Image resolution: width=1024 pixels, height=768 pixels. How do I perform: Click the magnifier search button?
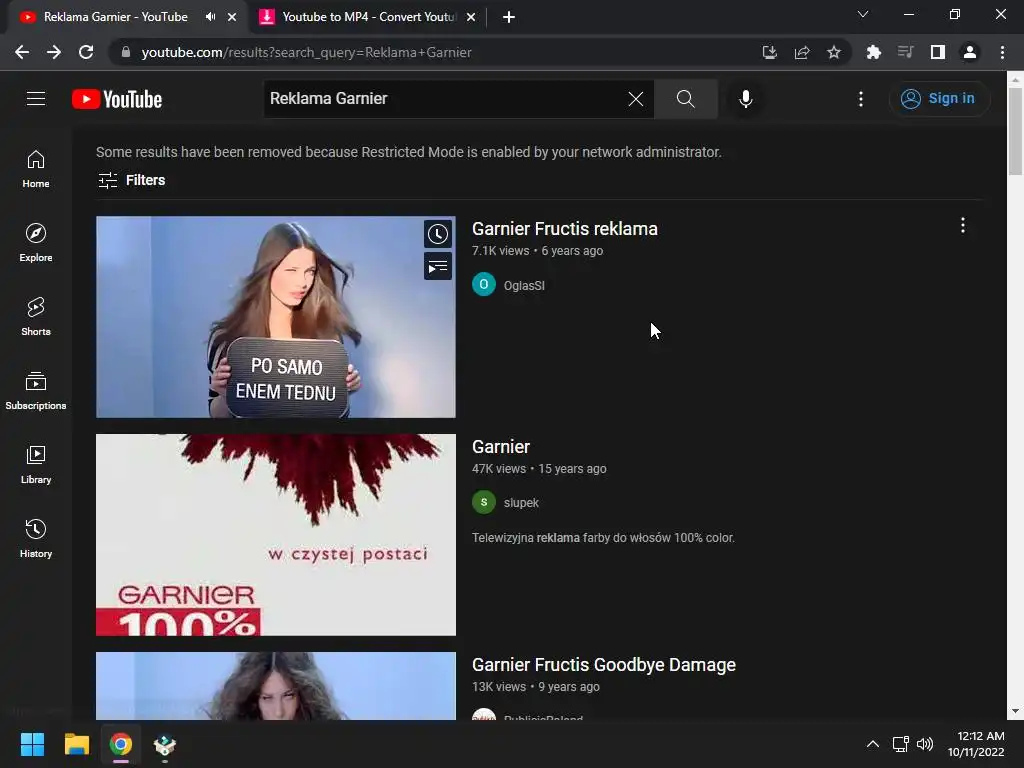pos(686,99)
